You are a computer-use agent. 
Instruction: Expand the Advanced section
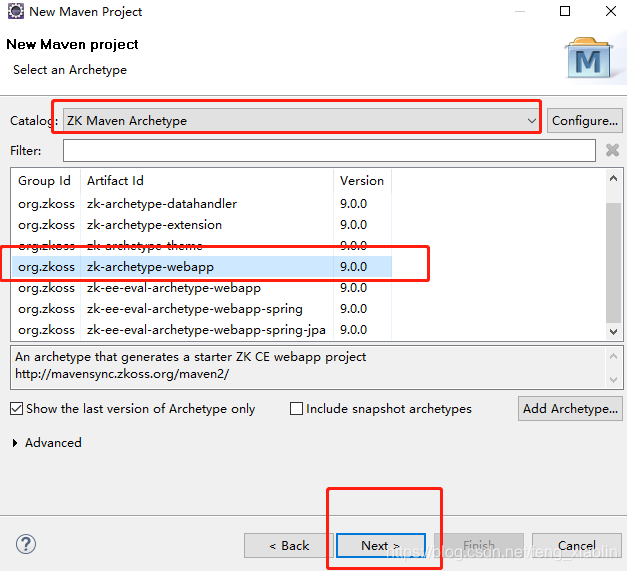click(x=15, y=443)
